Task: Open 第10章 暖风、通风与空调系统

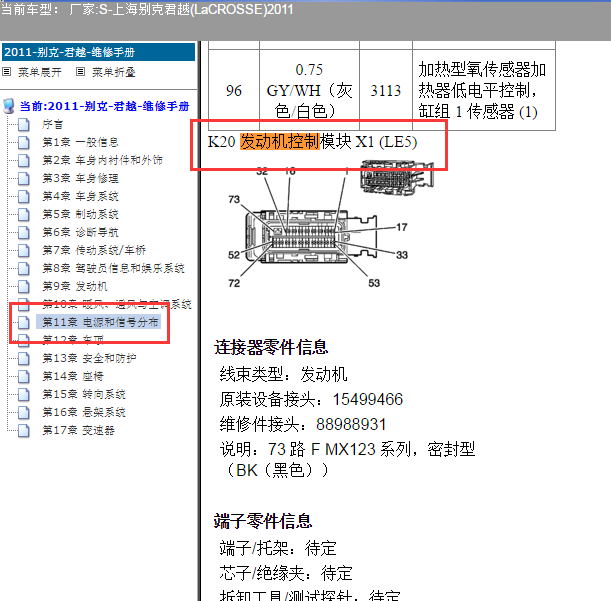Action: pos(117,304)
